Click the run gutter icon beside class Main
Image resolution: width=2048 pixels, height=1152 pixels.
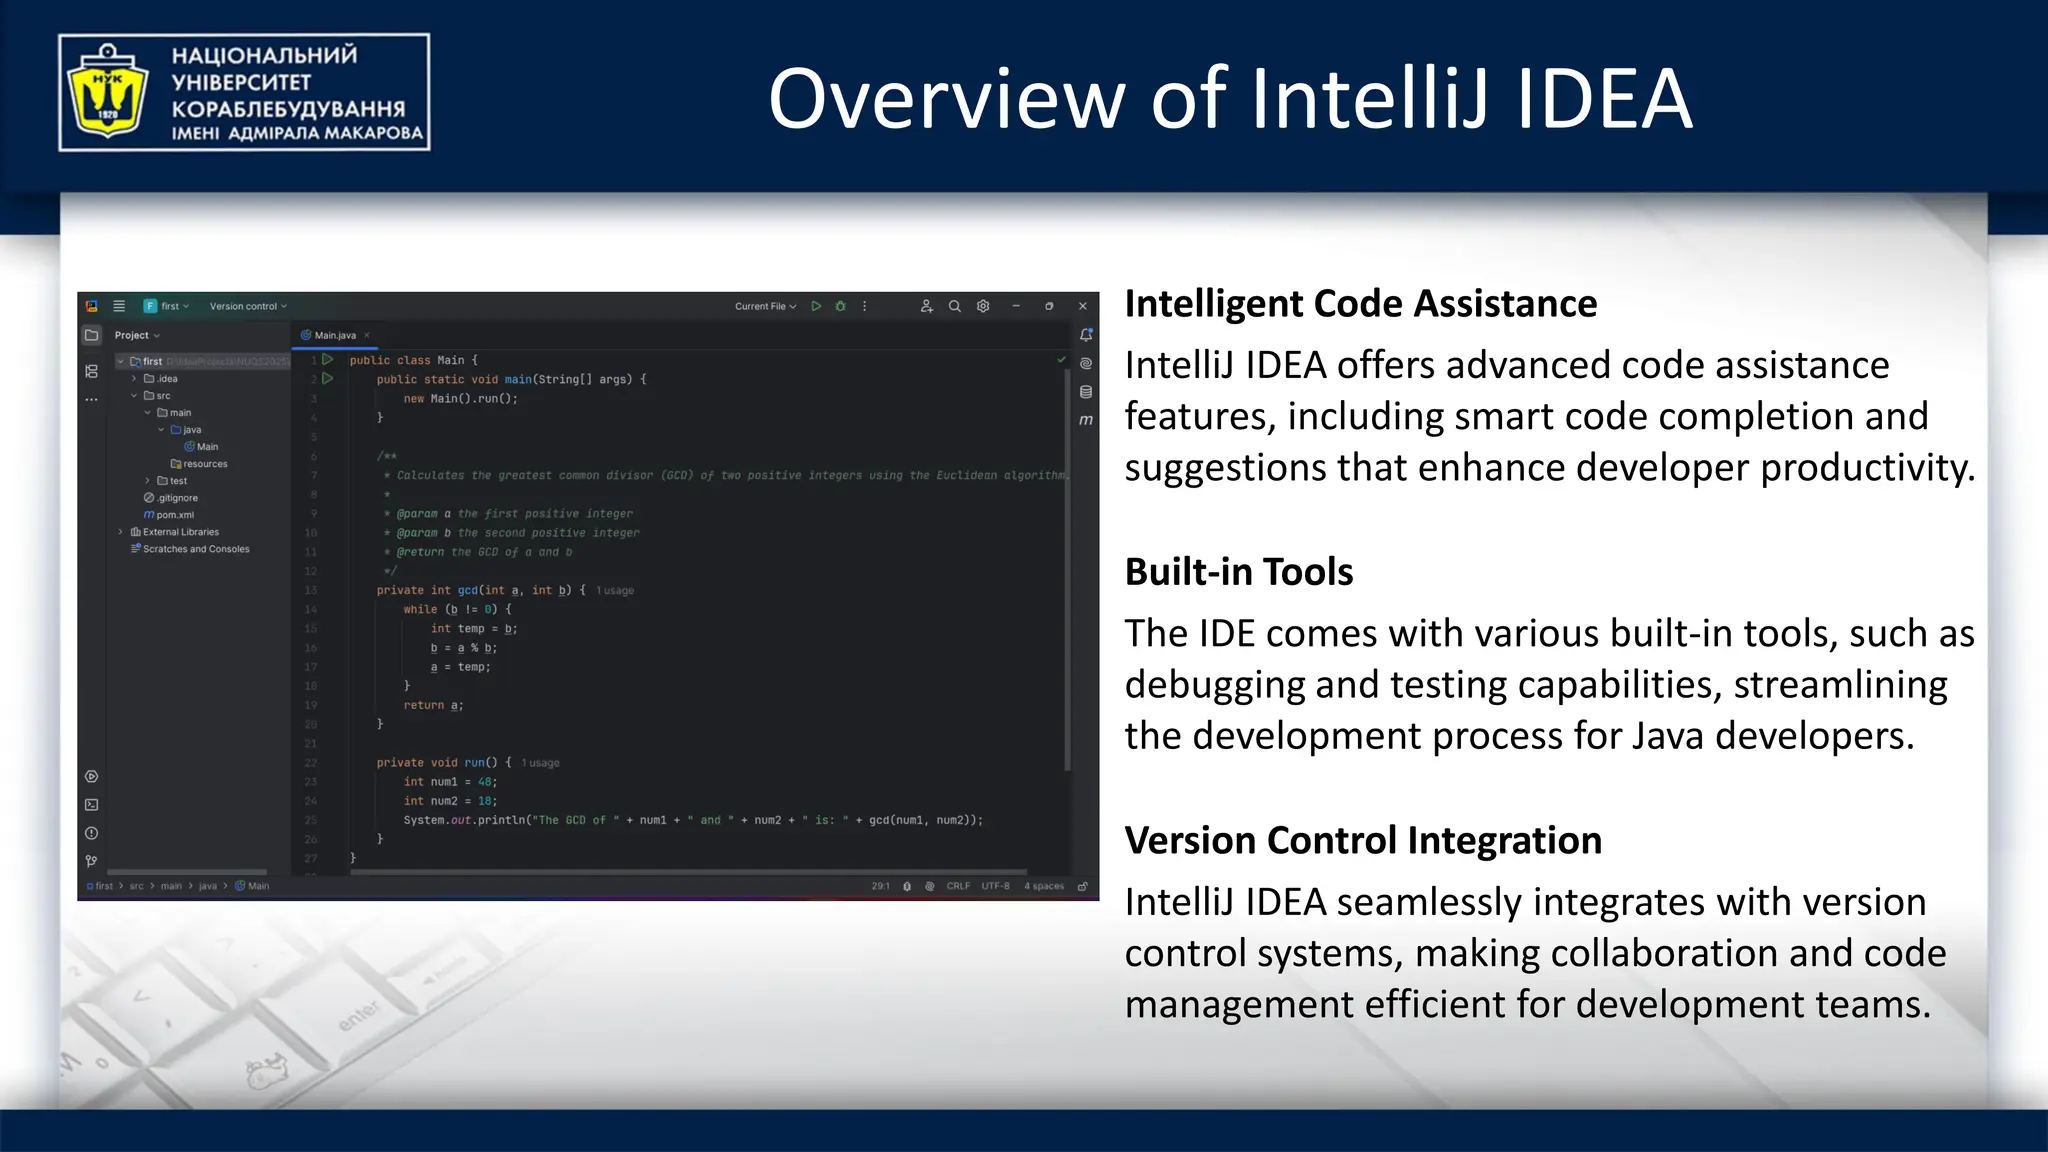[328, 359]
